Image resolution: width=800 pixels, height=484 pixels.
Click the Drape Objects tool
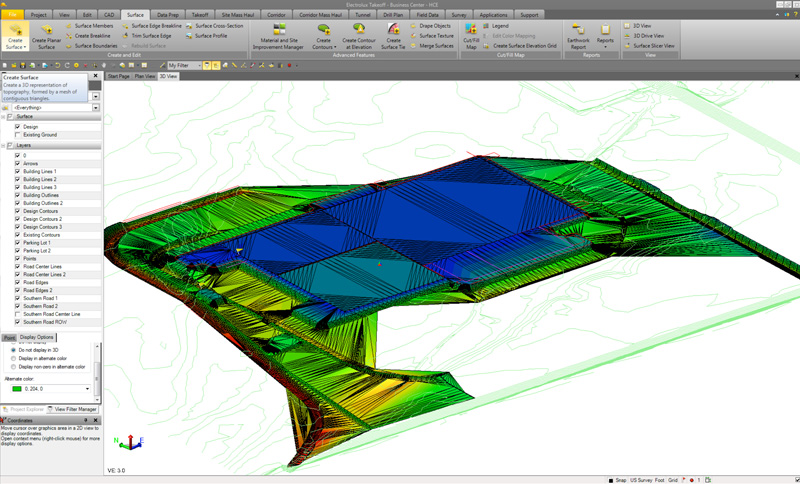pyautogui.click(x=435, y=25)
